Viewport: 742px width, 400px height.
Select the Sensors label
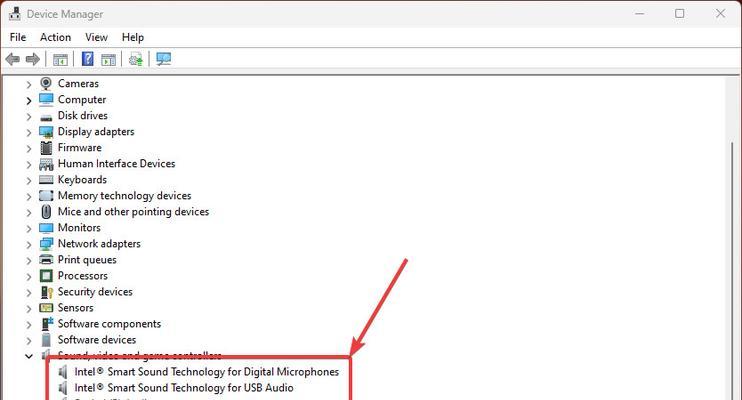click(x=76, y=308)
